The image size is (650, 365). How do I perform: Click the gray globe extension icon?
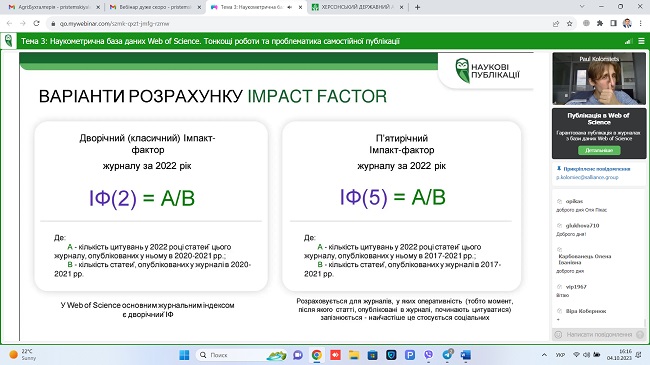(586, 24)
